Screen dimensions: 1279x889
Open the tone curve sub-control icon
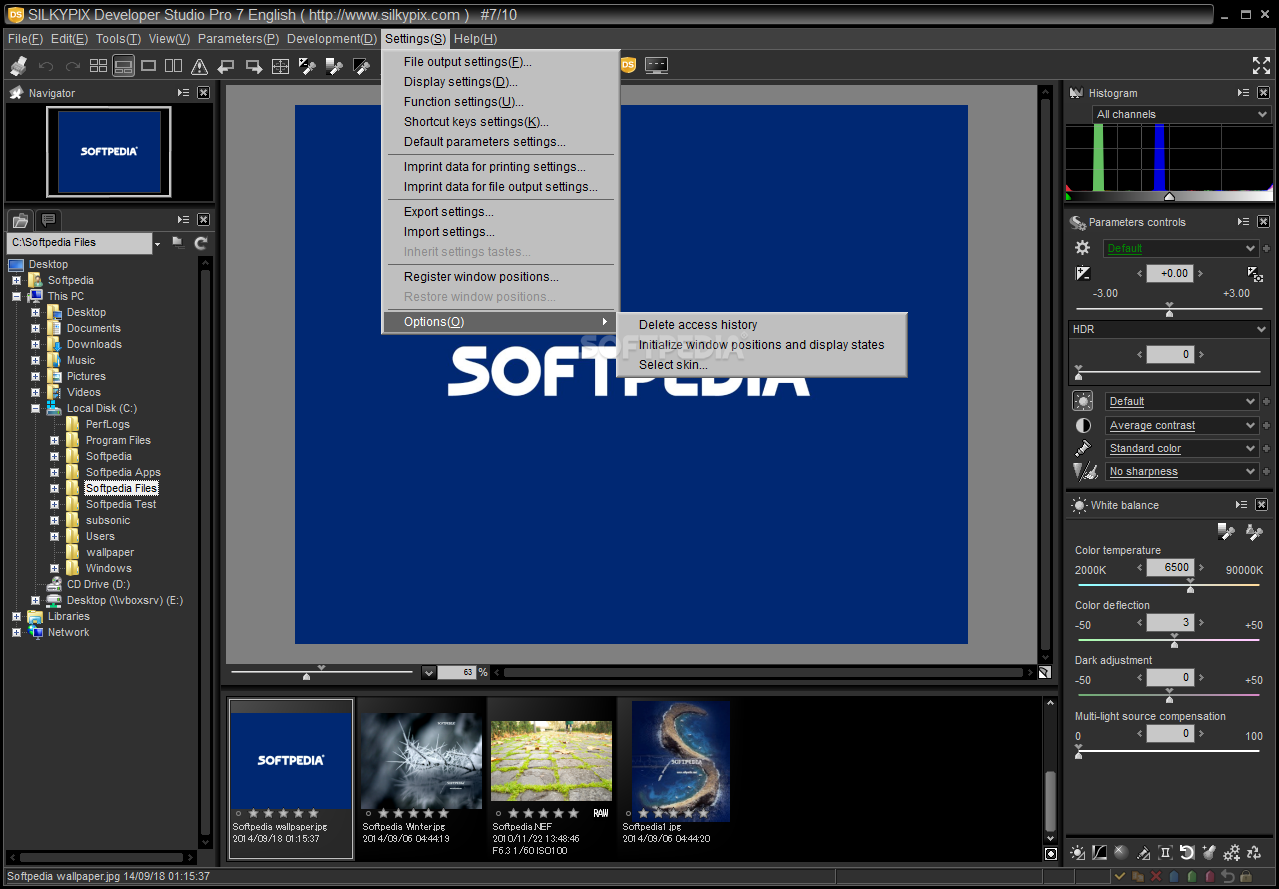[1100, 853]
